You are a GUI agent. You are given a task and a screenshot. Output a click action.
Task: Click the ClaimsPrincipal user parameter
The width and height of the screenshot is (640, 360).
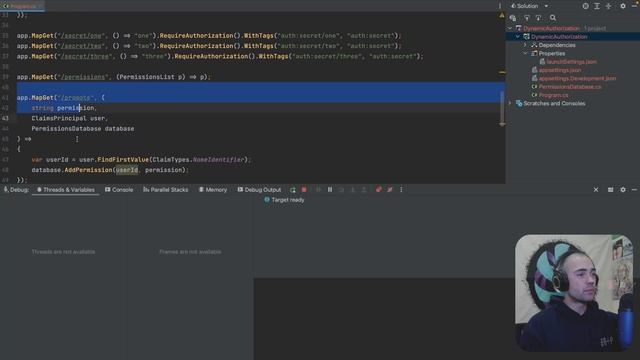point(69,118)
